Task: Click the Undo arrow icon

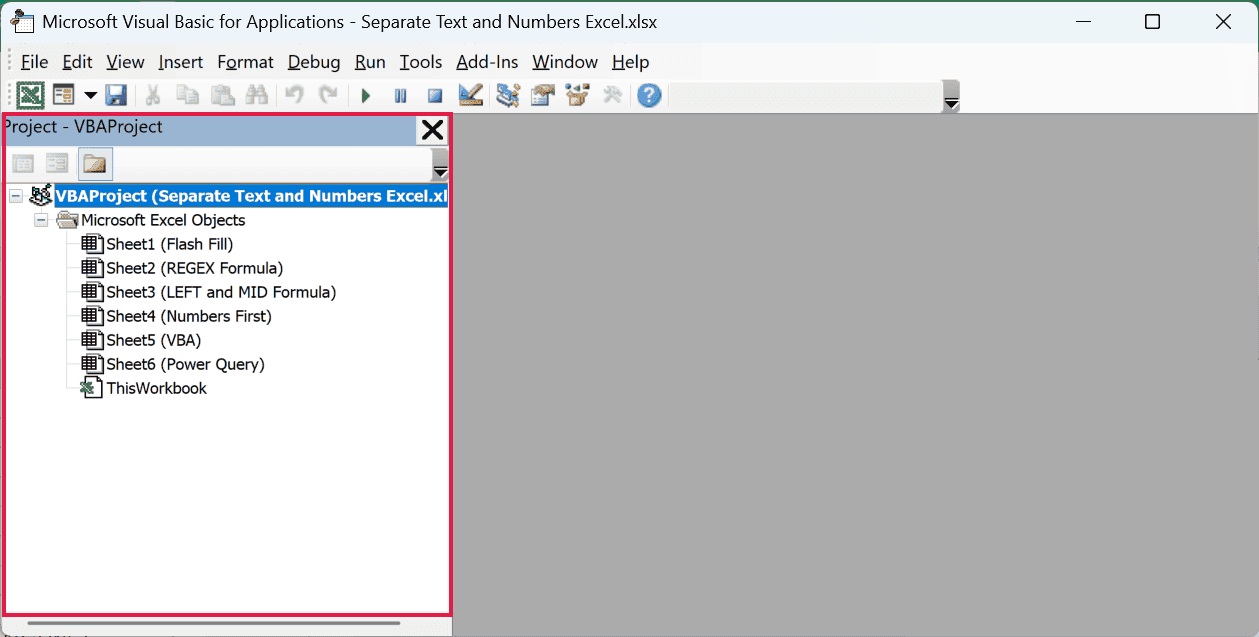Action: click(294, 95)
